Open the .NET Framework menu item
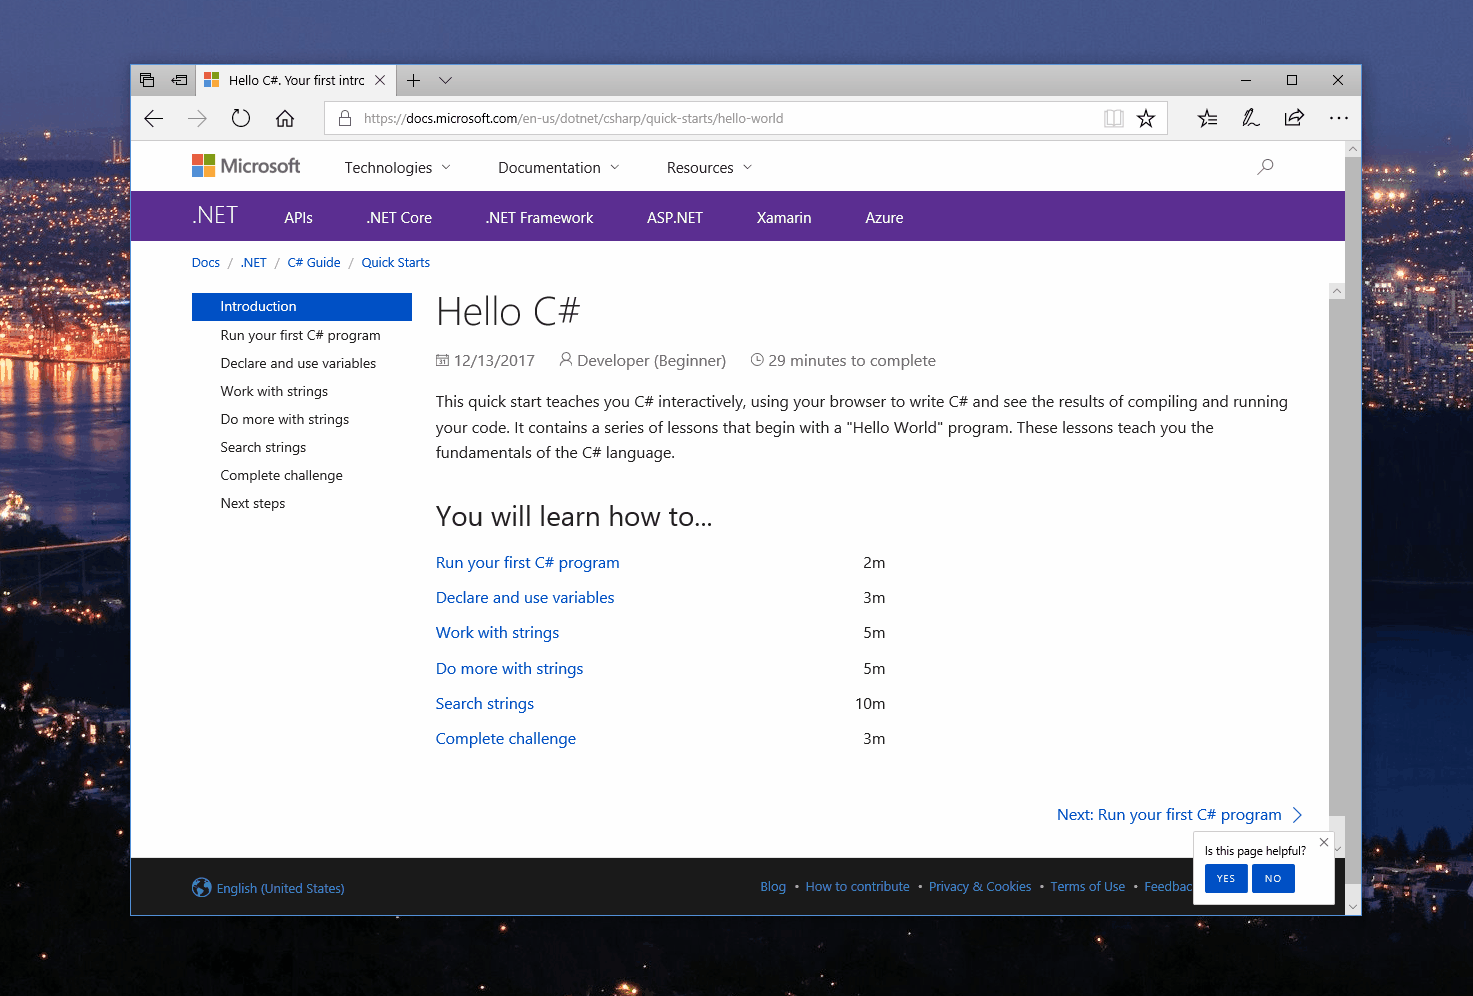The image size is (1473, 996). (539, 218)
